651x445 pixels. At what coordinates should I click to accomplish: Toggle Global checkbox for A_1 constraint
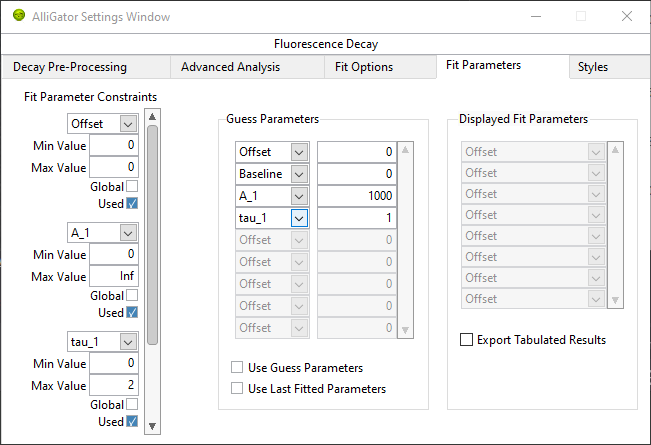[x=132, y=295]
